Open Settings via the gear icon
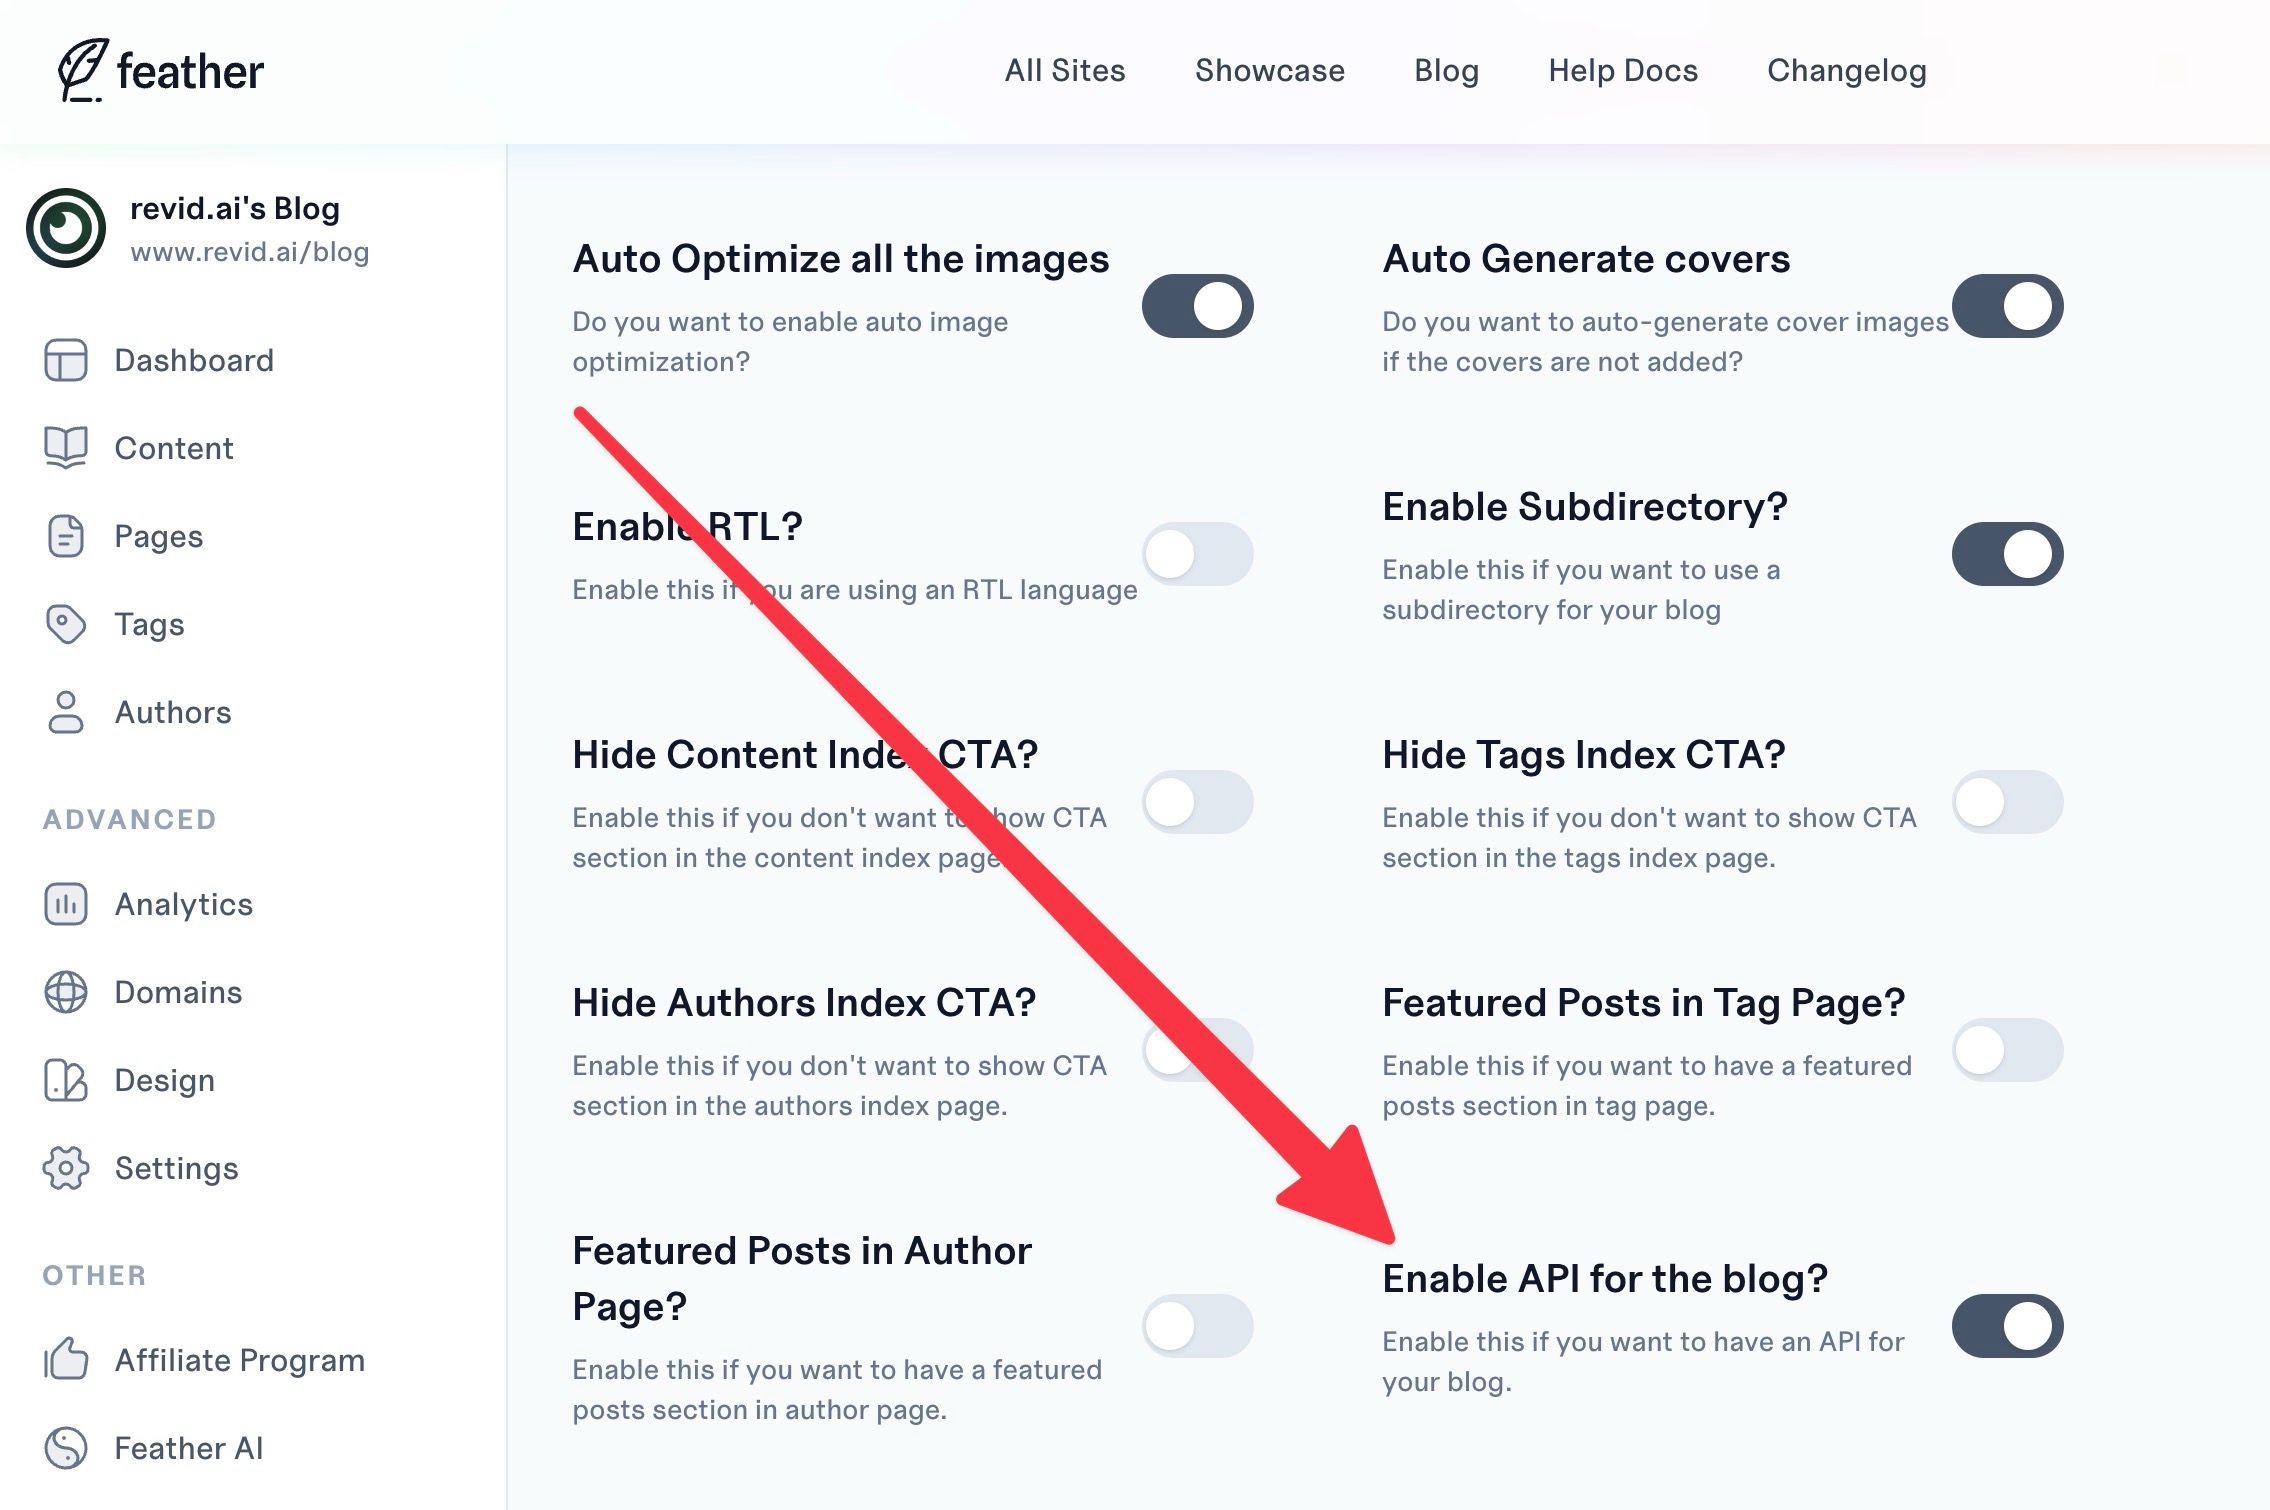Viewport: 2270px width, 1510px height. (x=66, y=1169)
